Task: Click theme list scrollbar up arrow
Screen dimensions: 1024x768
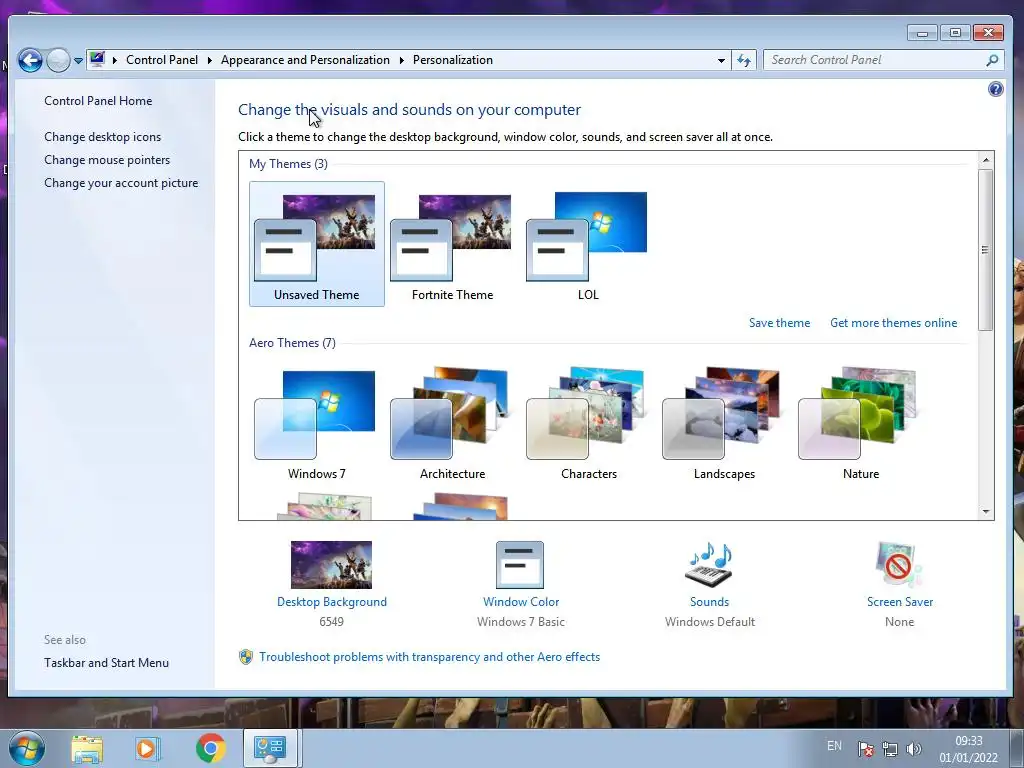Action: (x=986, y=159)
